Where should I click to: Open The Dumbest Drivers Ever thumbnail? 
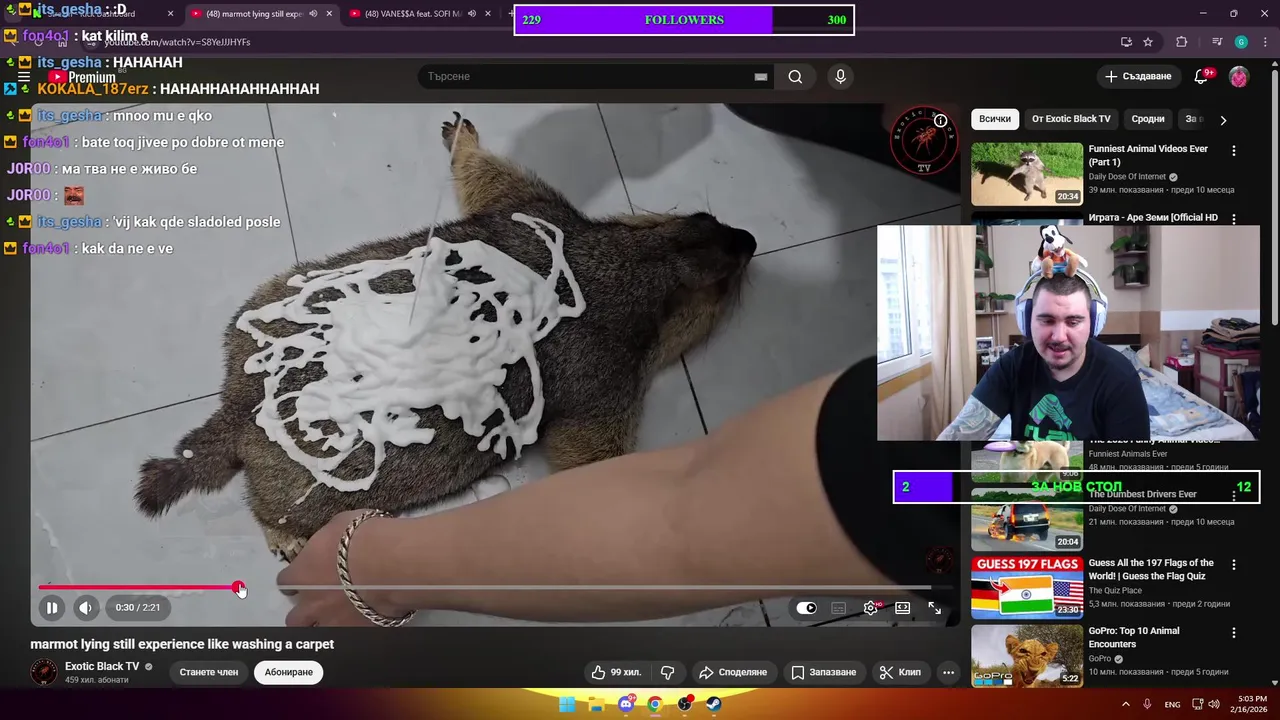click(1027, 519)
